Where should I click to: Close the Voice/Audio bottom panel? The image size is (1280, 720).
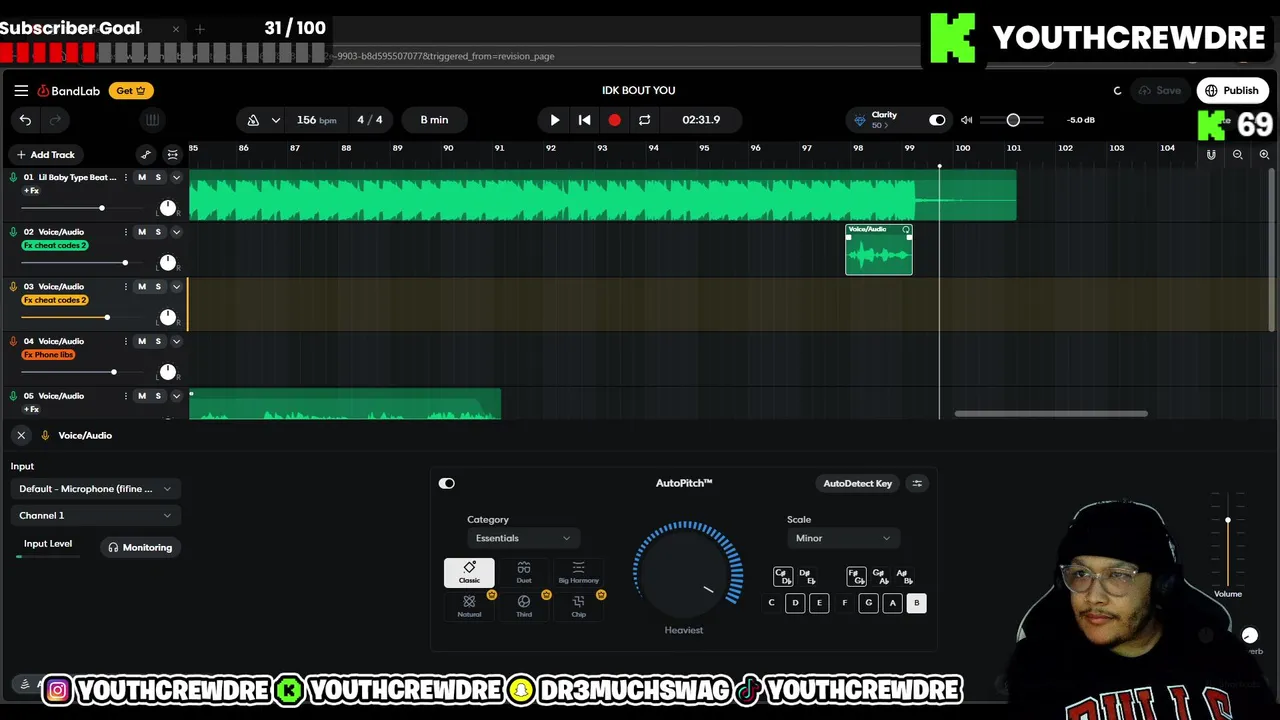pyautogui.click(x=21, y=435)
